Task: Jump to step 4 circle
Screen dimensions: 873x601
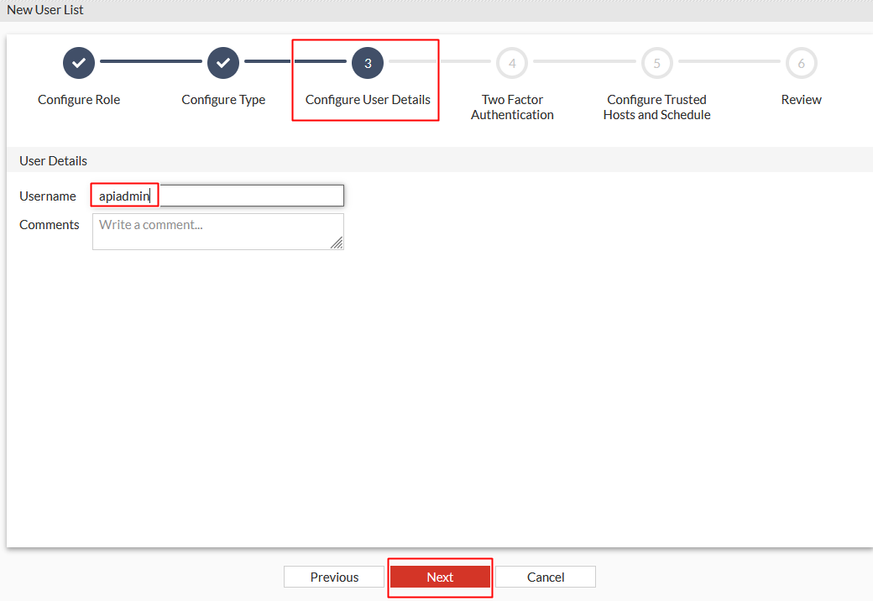Action: click(x=512, y=63)
